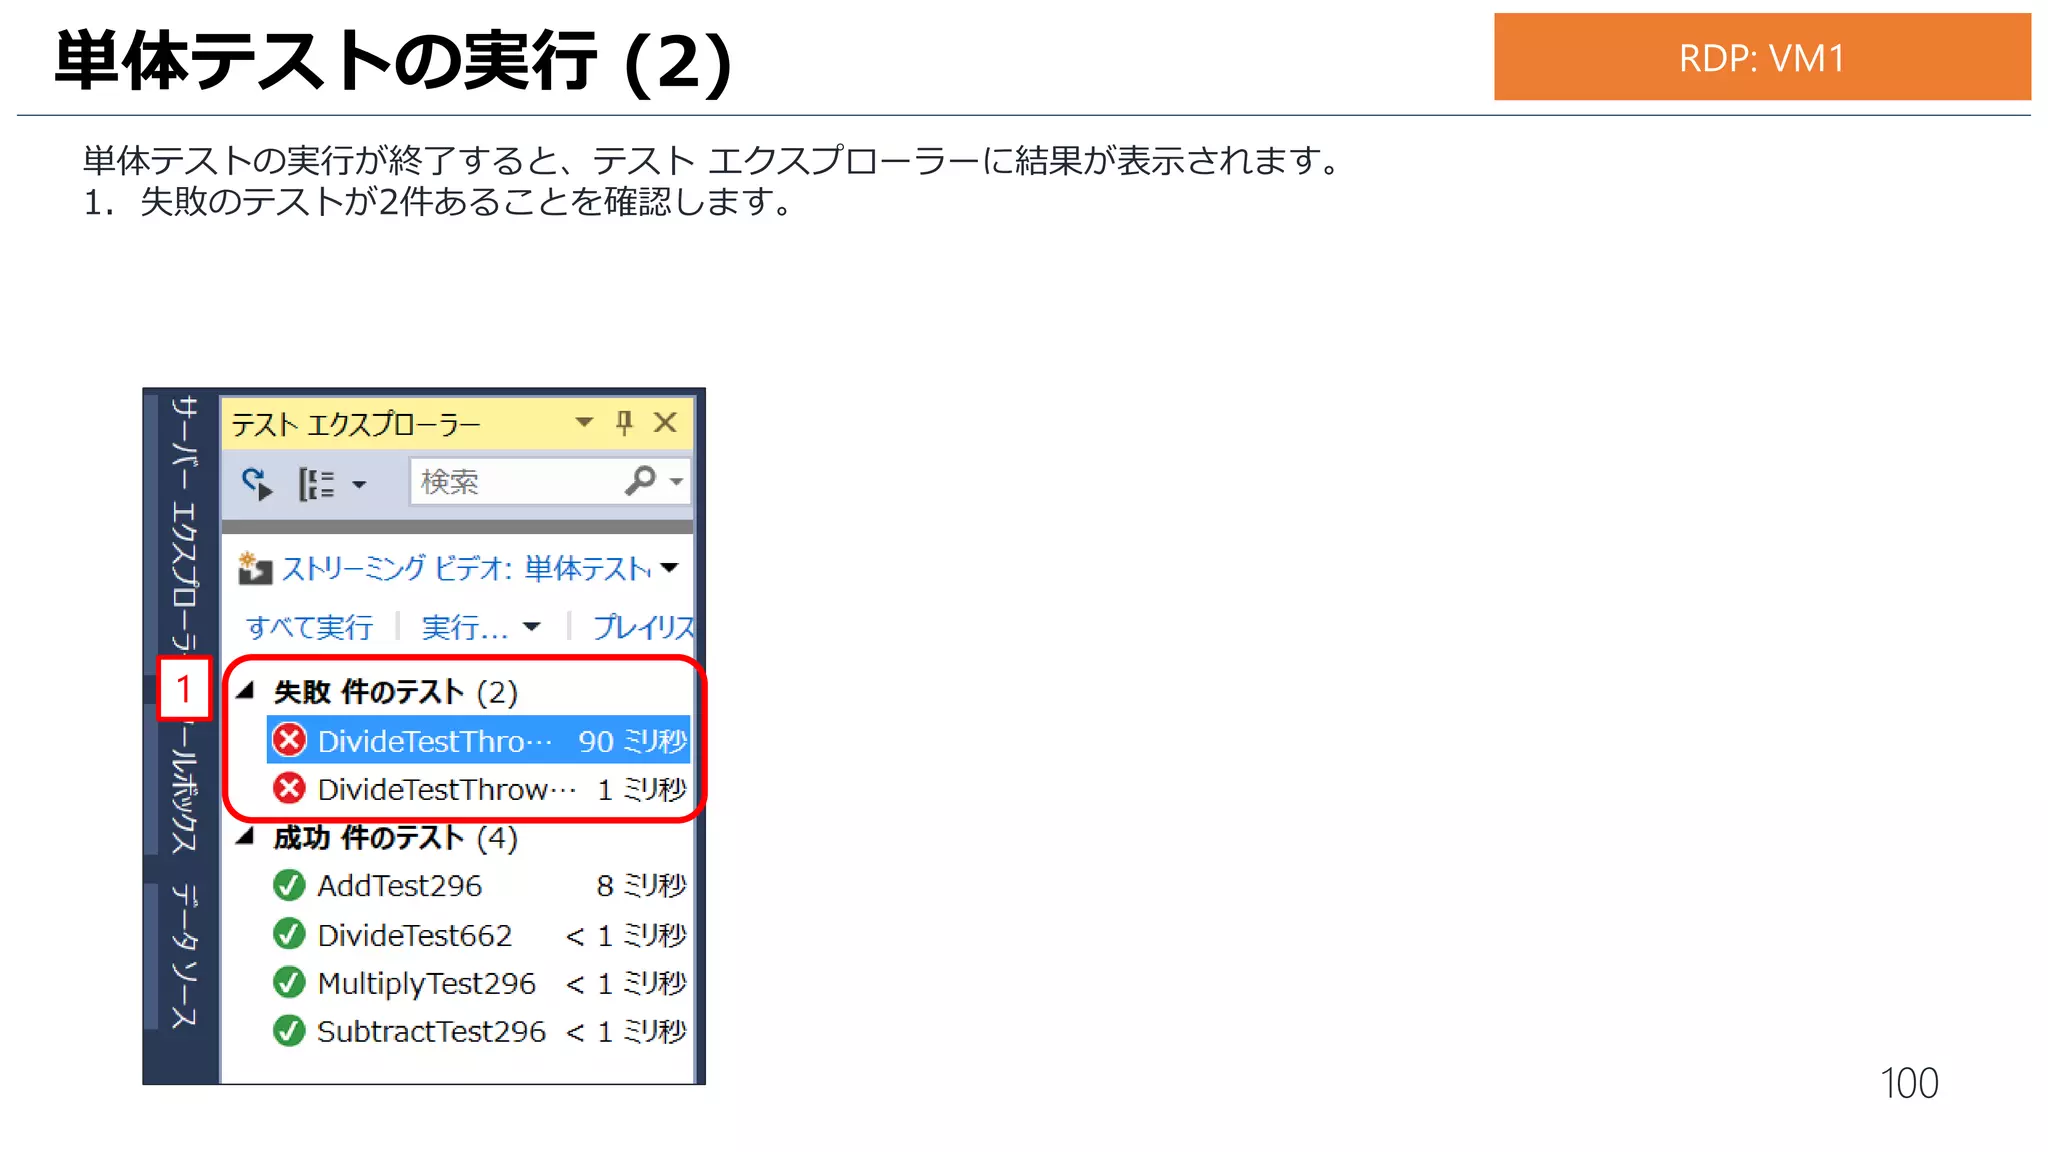The image size is (2048, 1152).
Task: Click the green pass icon beside AddTest296
Action: [x=289, y=885]
